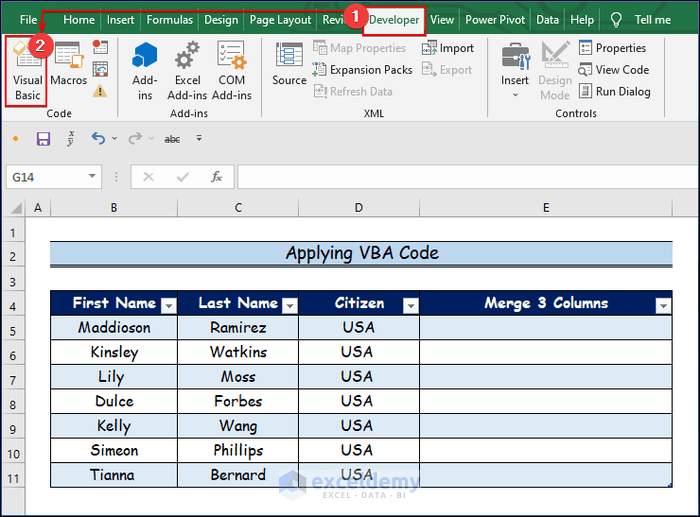Undo the last action

coord(98,139)
